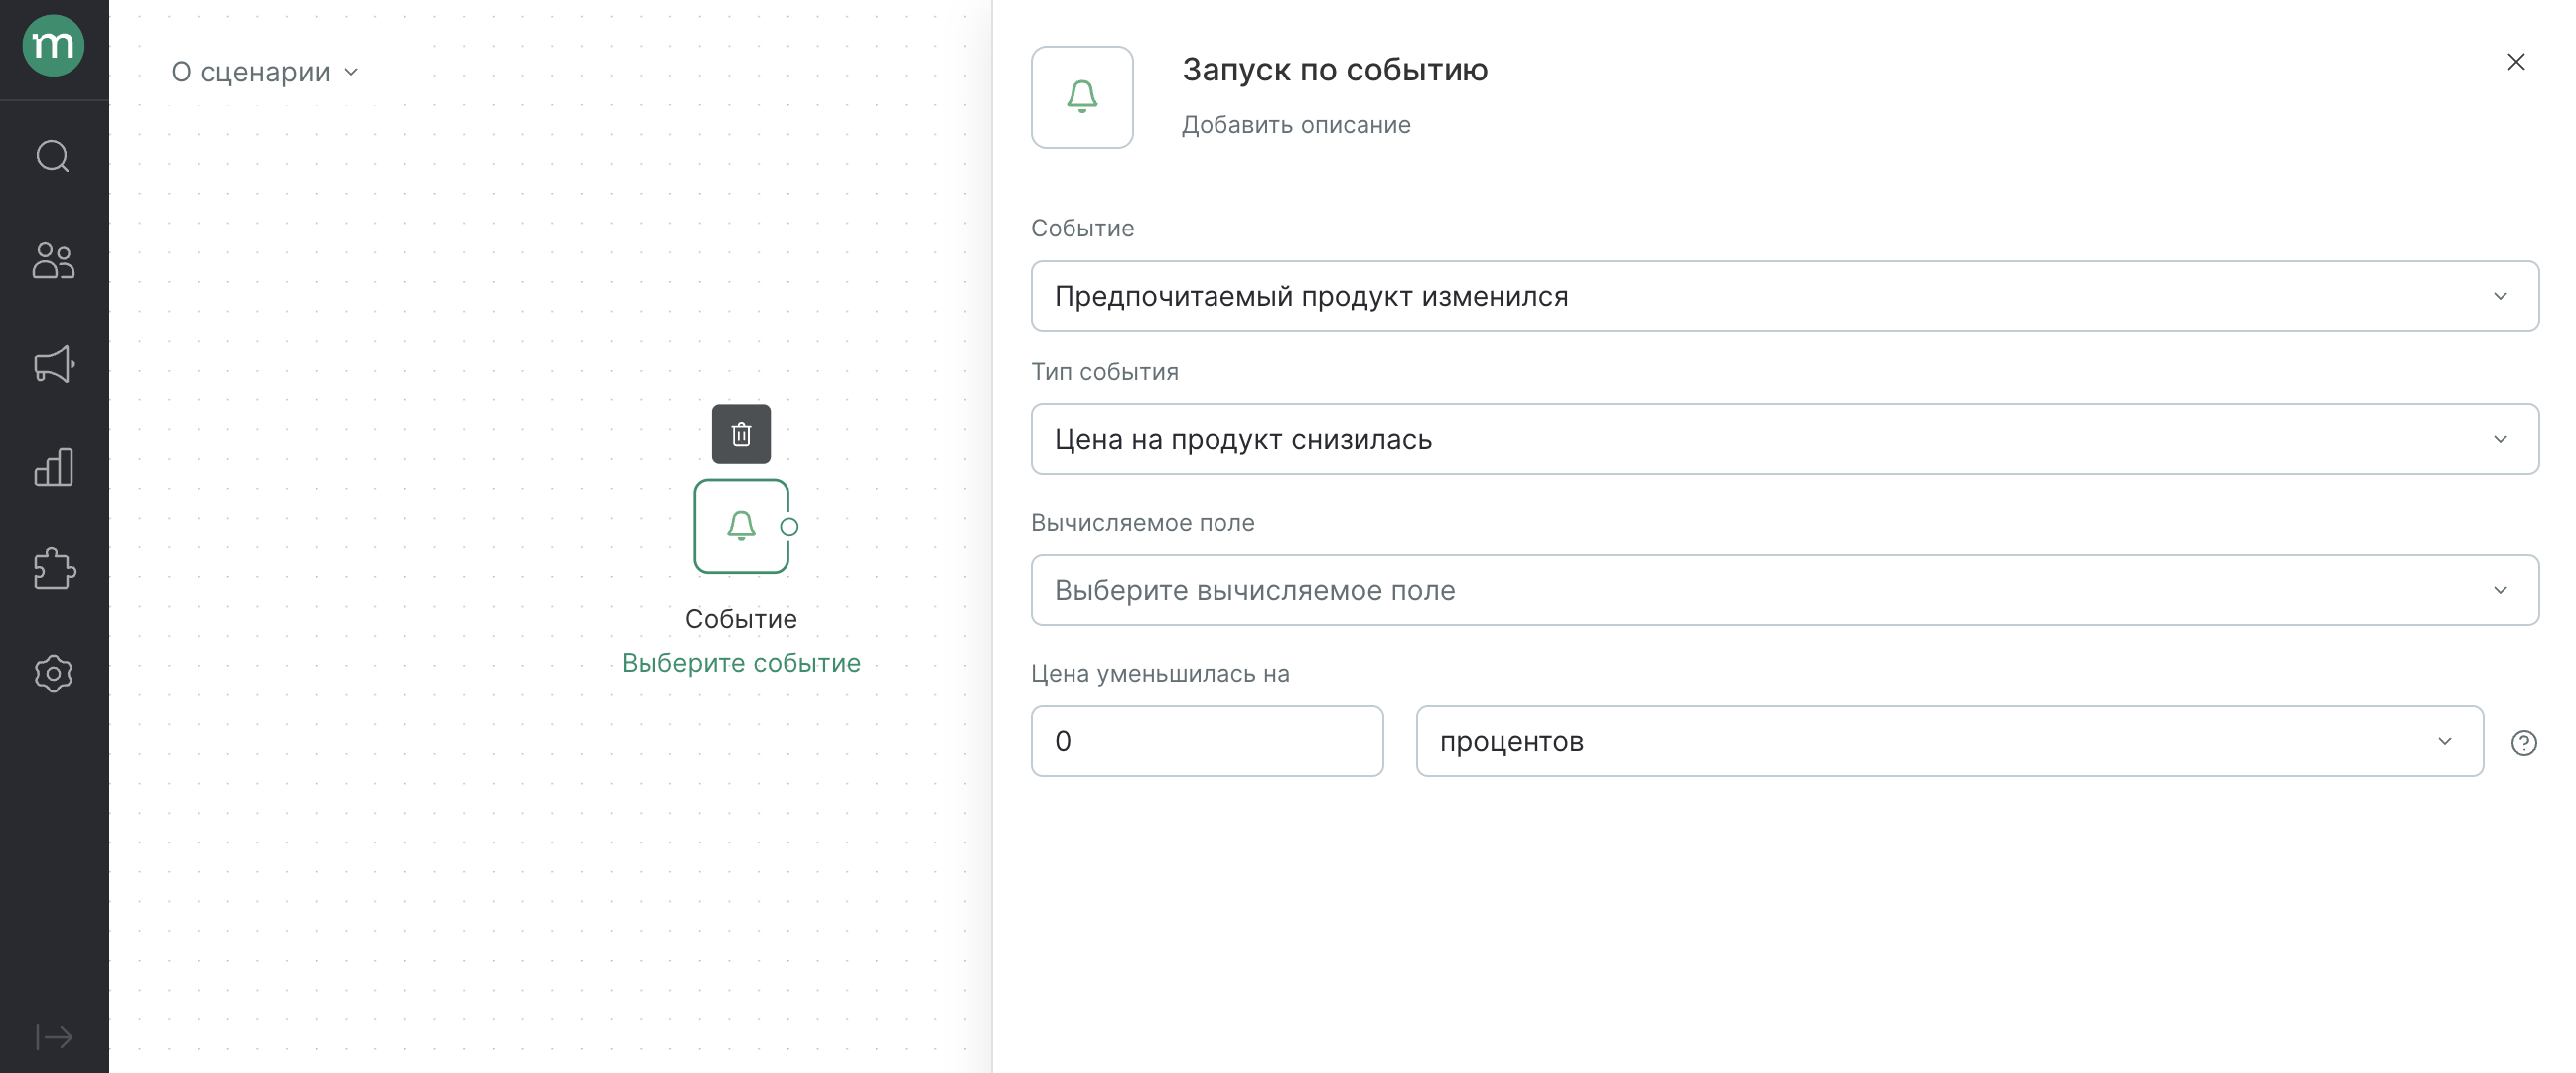This screenshot has width=2576, height=1073.
Task: Open the green 'm' logo home
Action: [53, 46]
